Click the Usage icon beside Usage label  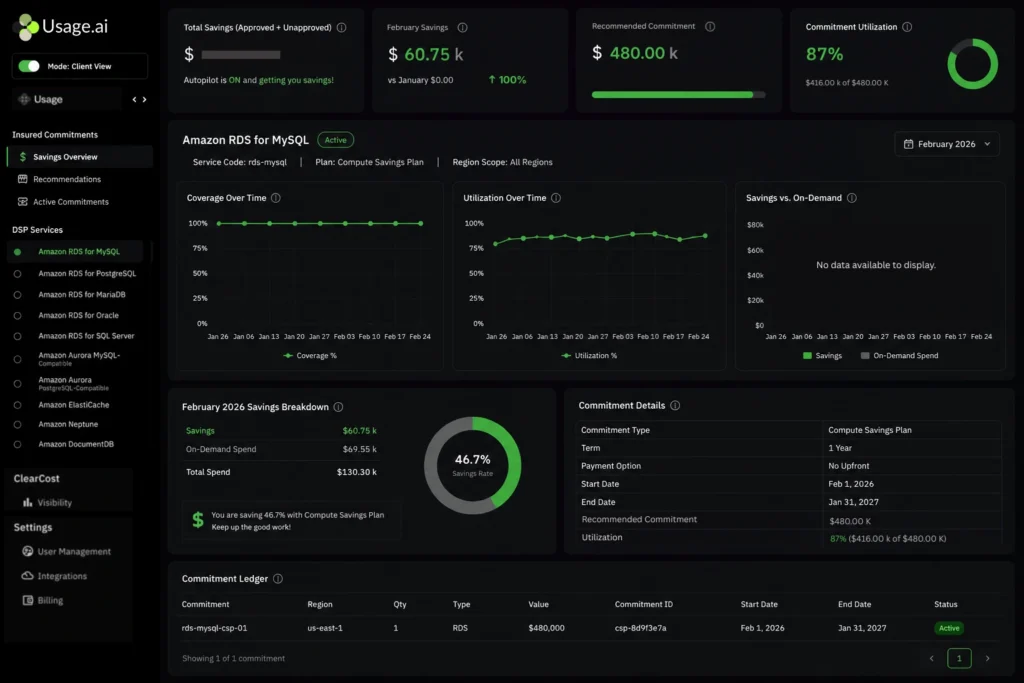point(24,99)
